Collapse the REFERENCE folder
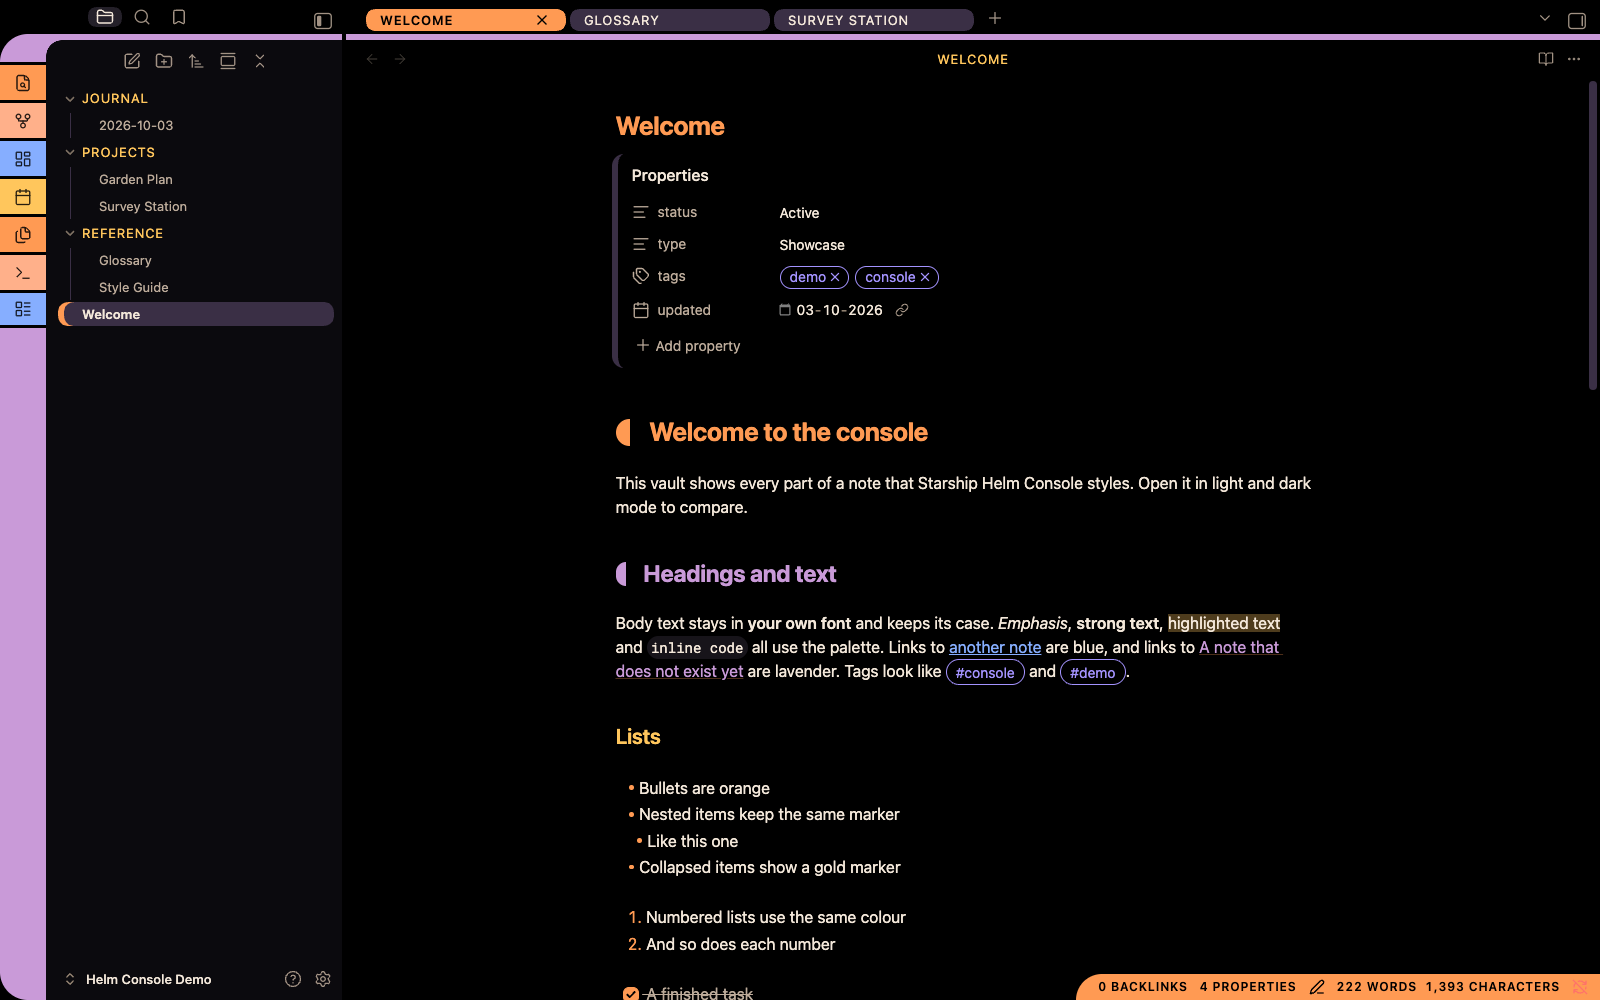This screenshot has height=1000, width=1600. click(x=70, y=234)
